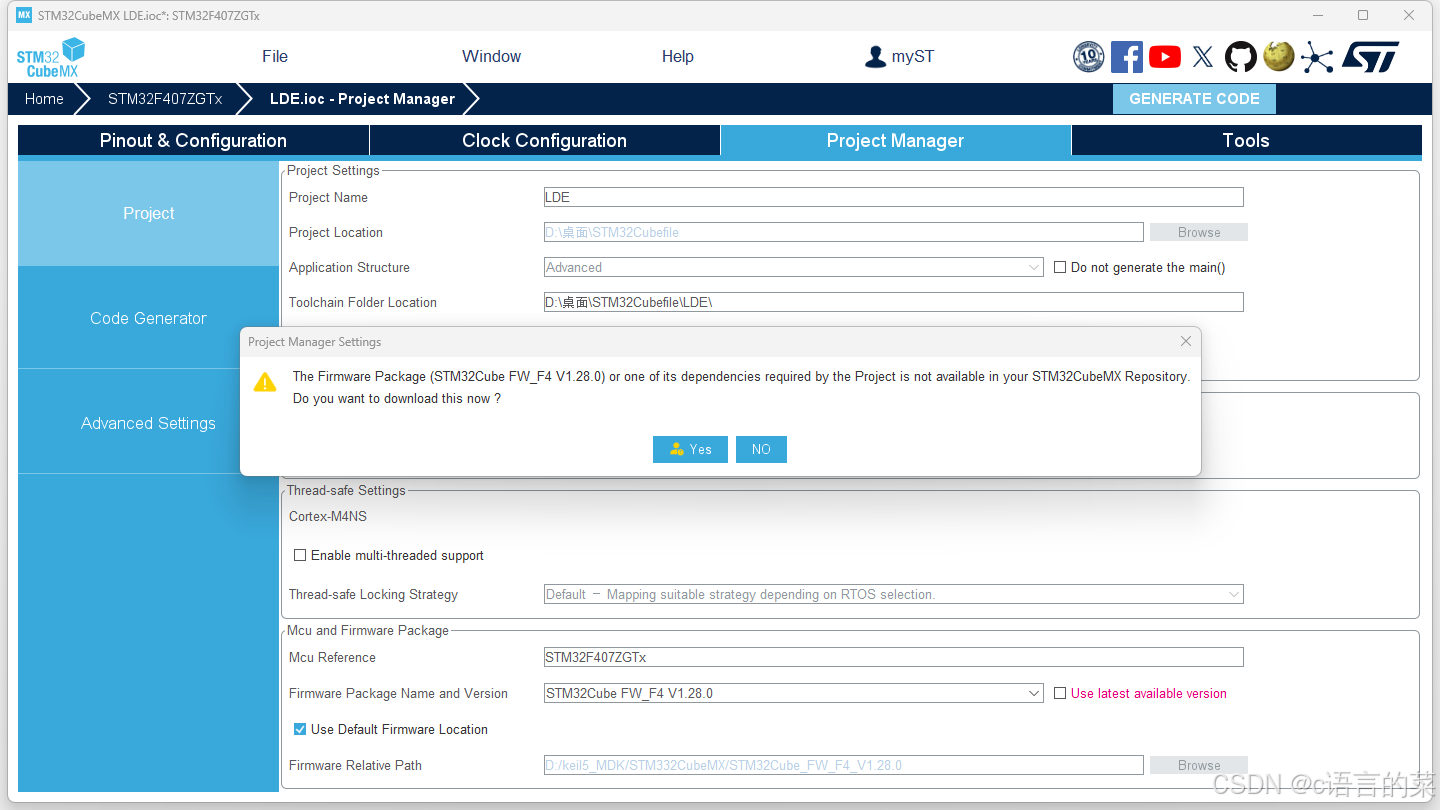The height and width of the screenshot is (810, 1440).
Task: Click Browse next to Project Location
Action: click(1199, 232)
